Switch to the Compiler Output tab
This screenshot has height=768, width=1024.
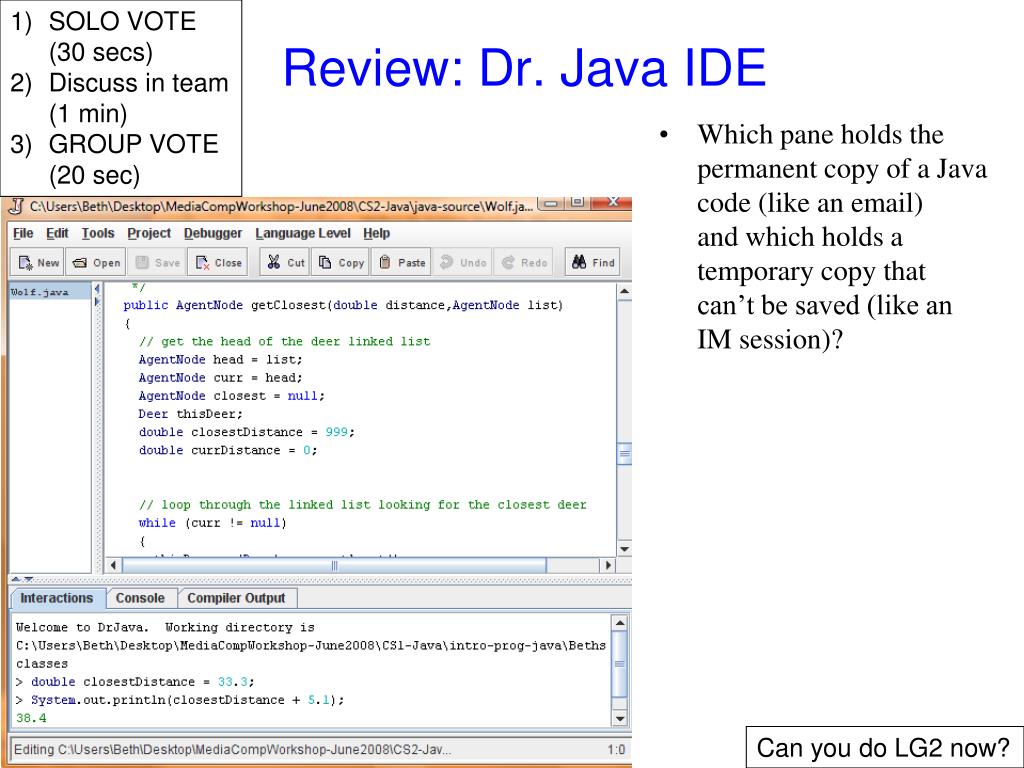click(x=236, y=598)
